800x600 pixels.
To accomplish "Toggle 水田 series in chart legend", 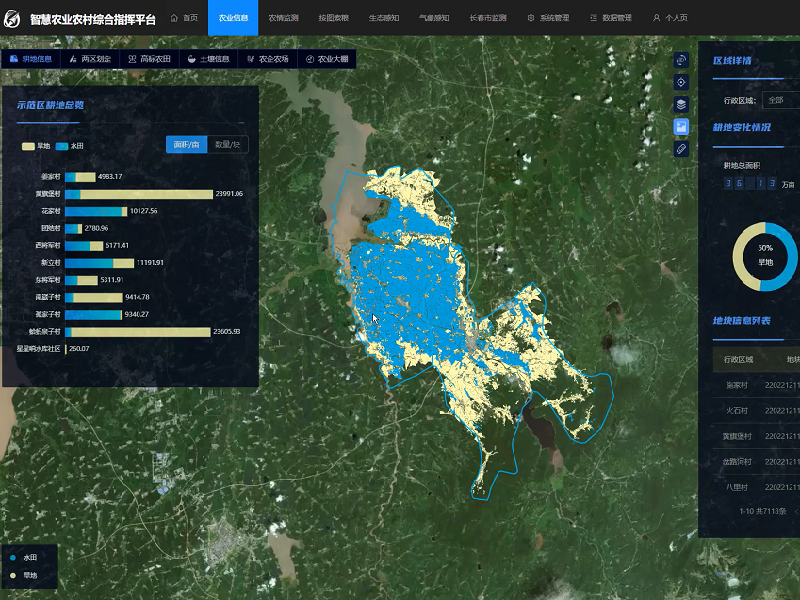I will click(70, 146).
